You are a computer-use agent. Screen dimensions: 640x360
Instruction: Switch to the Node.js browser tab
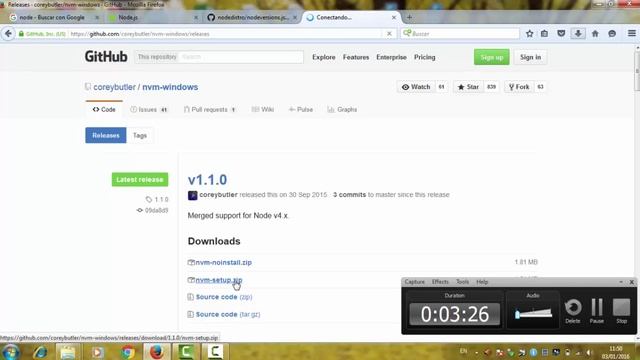point(128,17)
